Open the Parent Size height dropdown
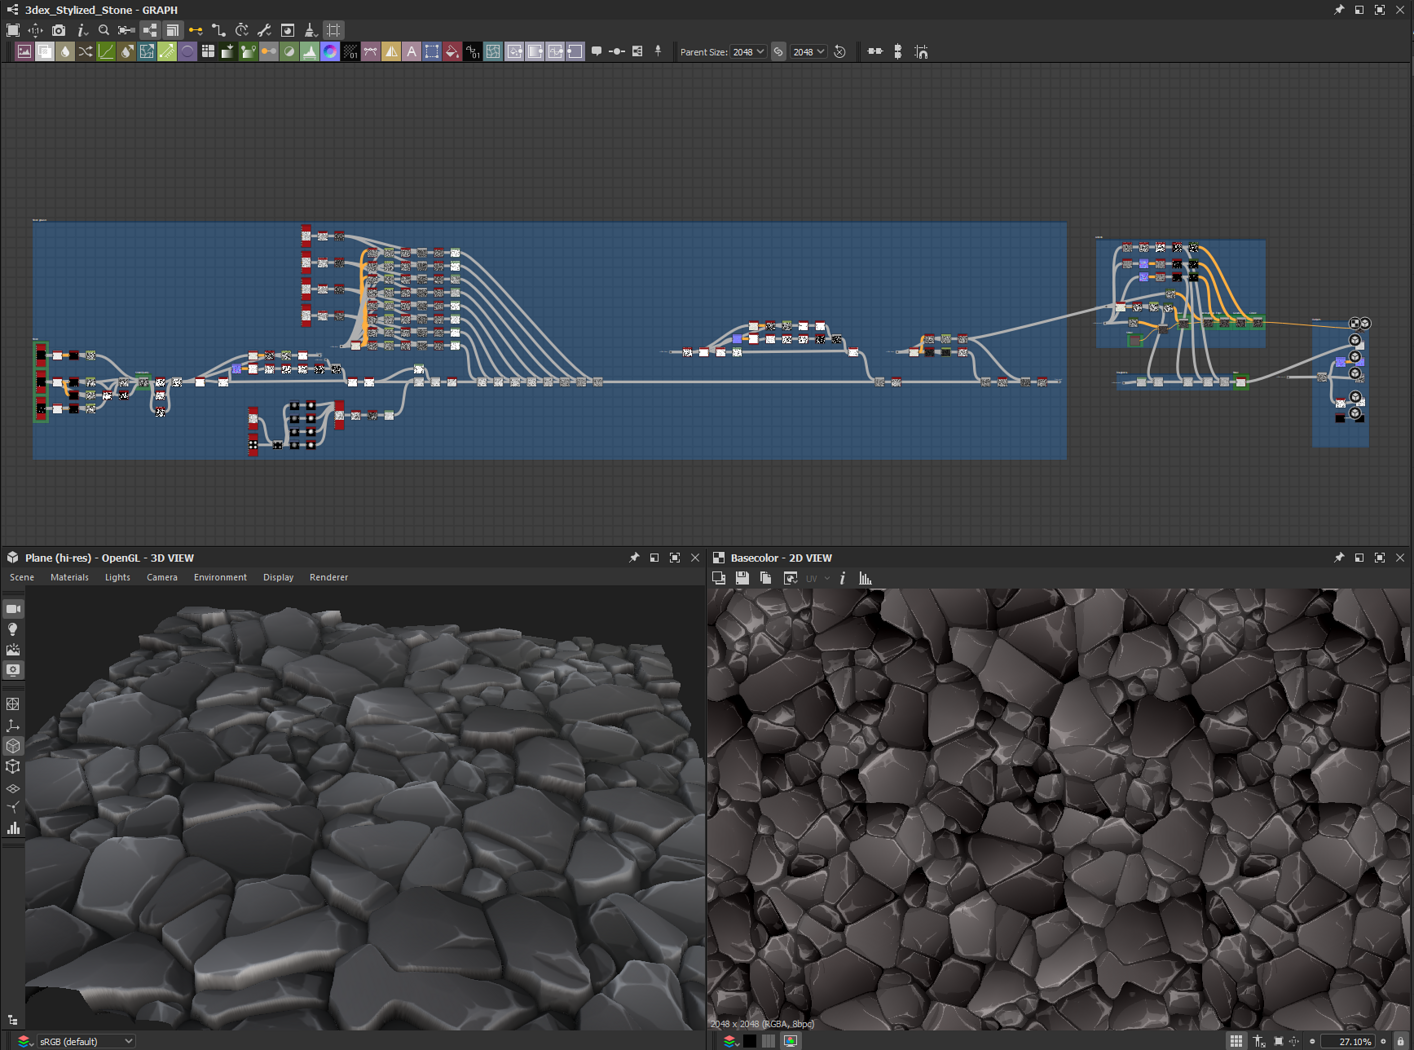 tap(808, 52)
